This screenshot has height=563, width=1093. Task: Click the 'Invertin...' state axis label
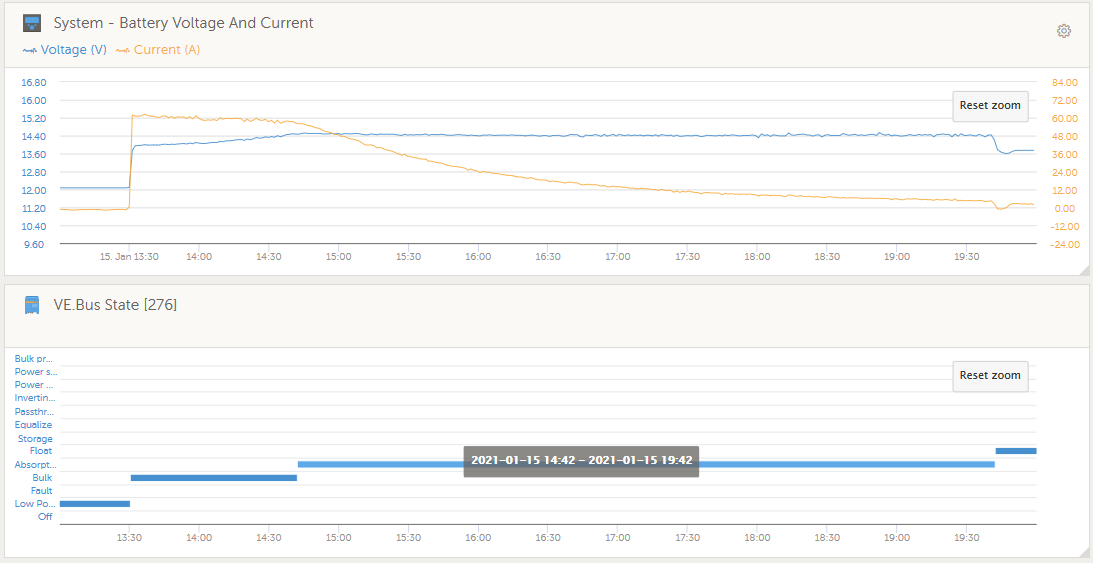pyautogui.click(x=35, y=398)
